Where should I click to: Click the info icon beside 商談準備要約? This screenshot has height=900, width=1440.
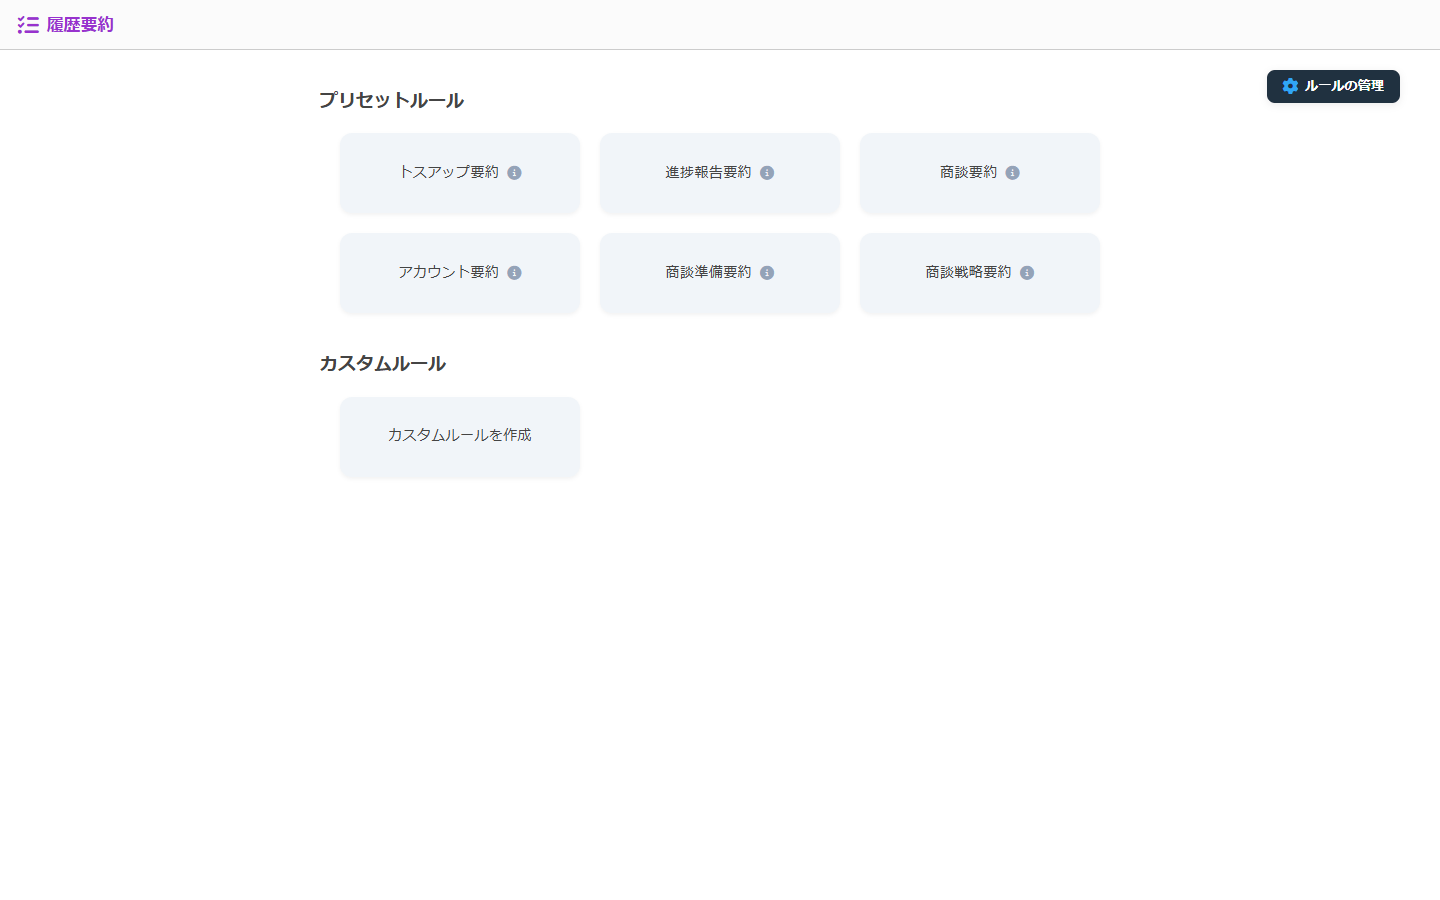click(x=767, y=272)
